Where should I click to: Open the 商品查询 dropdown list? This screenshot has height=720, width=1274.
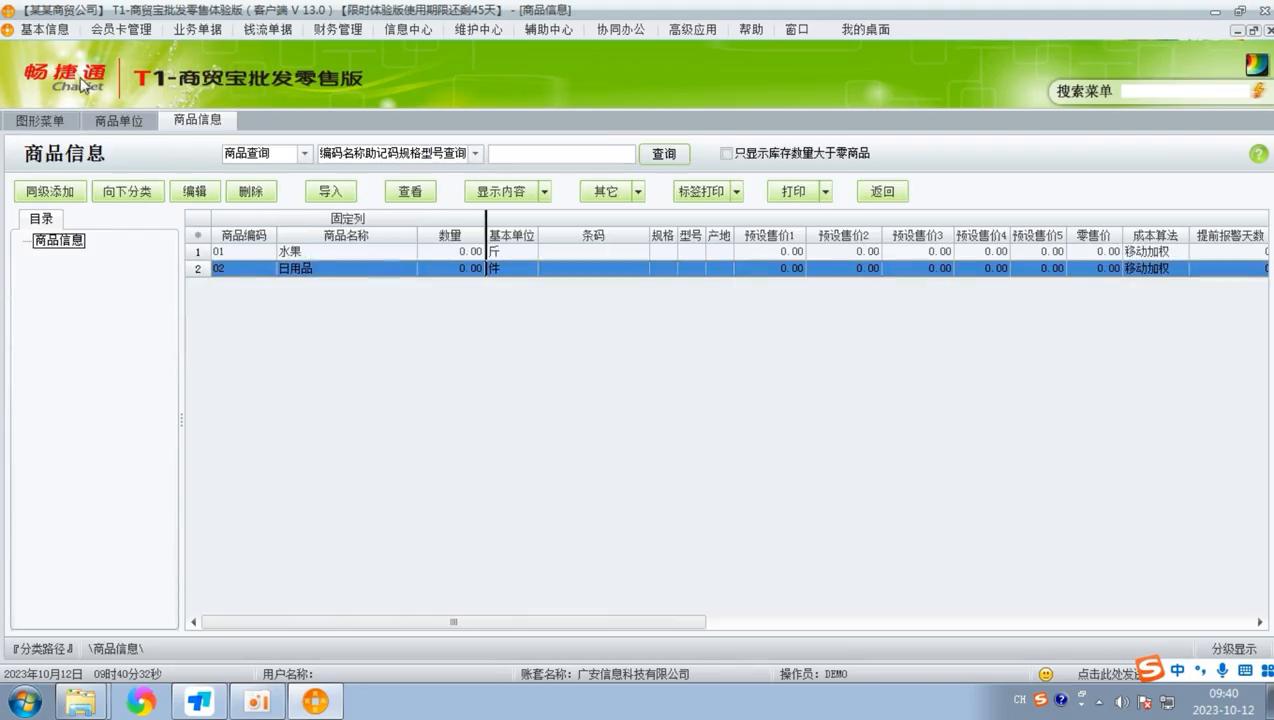(304, 153)
